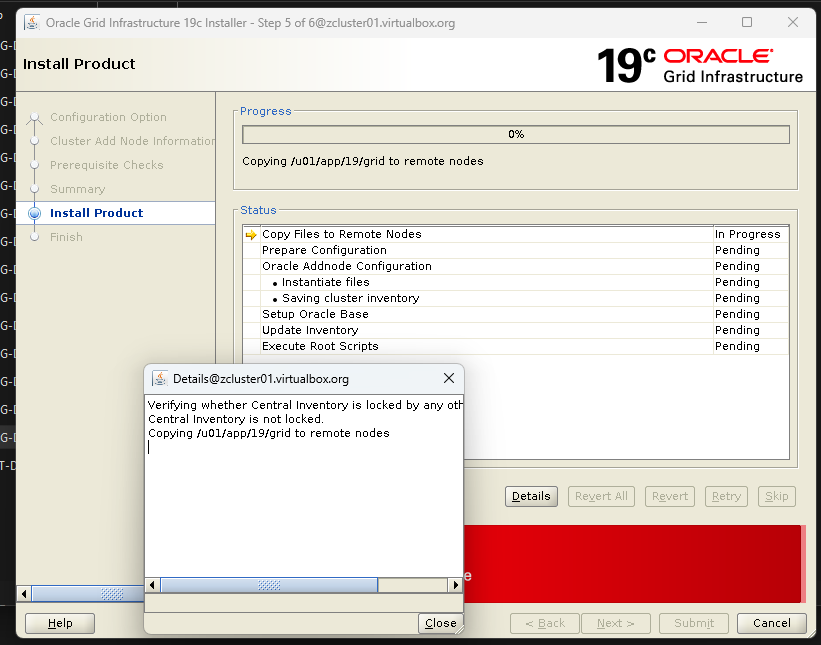Click the Oracle 19c Grid Infrastructure logo
The width and height of the screenshot is (821, 645).
pyautogui.click(x=700, y=65)
